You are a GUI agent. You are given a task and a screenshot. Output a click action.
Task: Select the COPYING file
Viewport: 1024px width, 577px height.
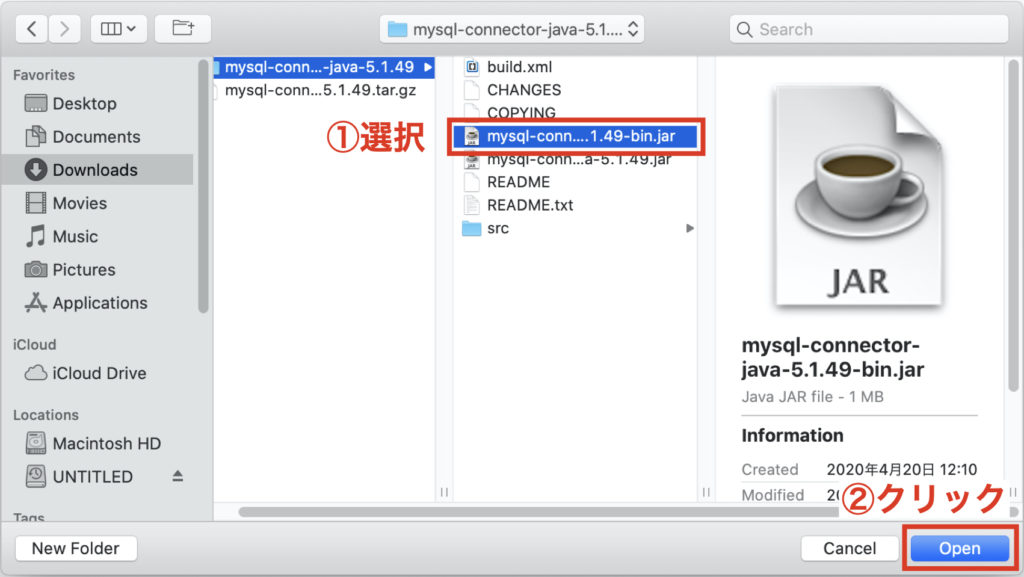[x=575, y=112]
